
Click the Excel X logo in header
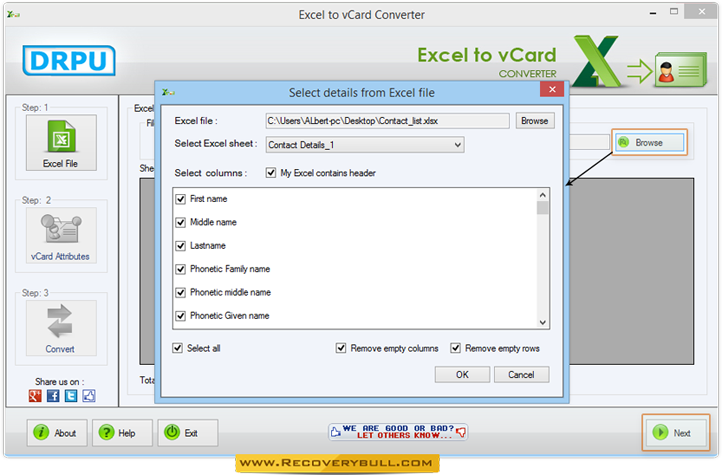(x=597, y=61)
